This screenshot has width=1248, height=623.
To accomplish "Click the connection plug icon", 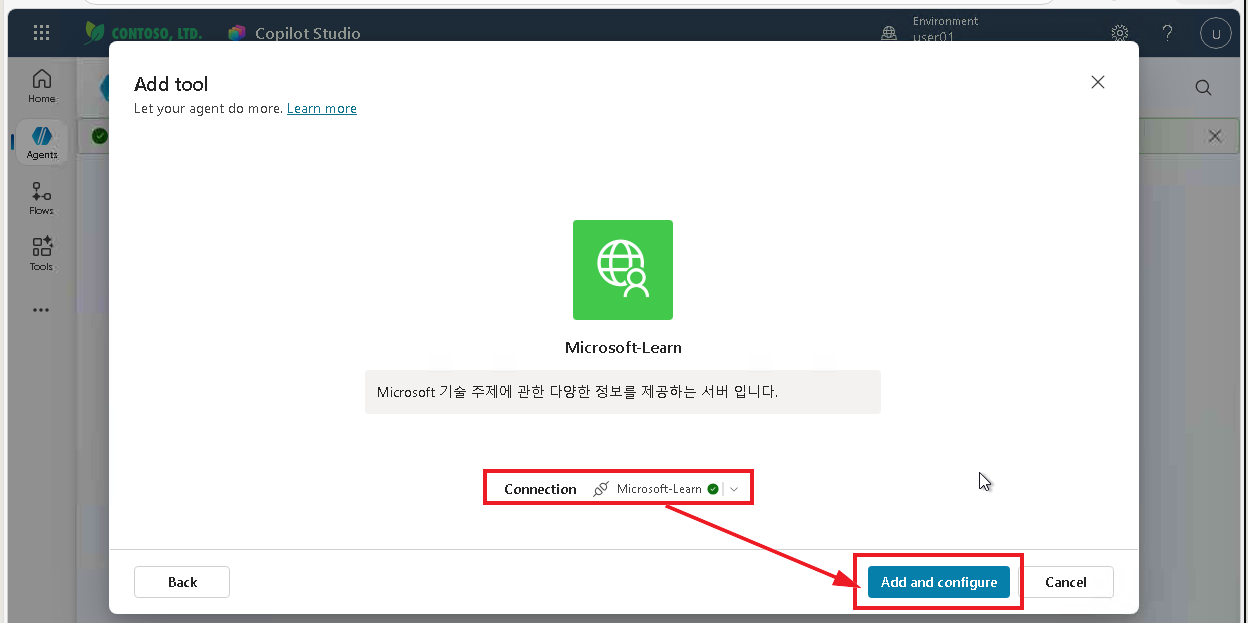I will [601, 489].
